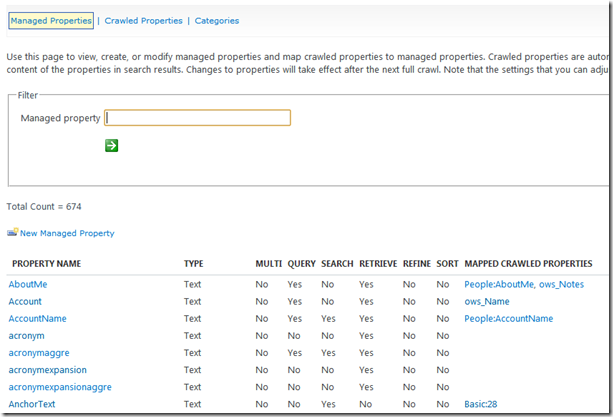This screenshot has height=417, width=613.
Task: Select Type cell Text in AboutMe row
Action: (192, 284)
